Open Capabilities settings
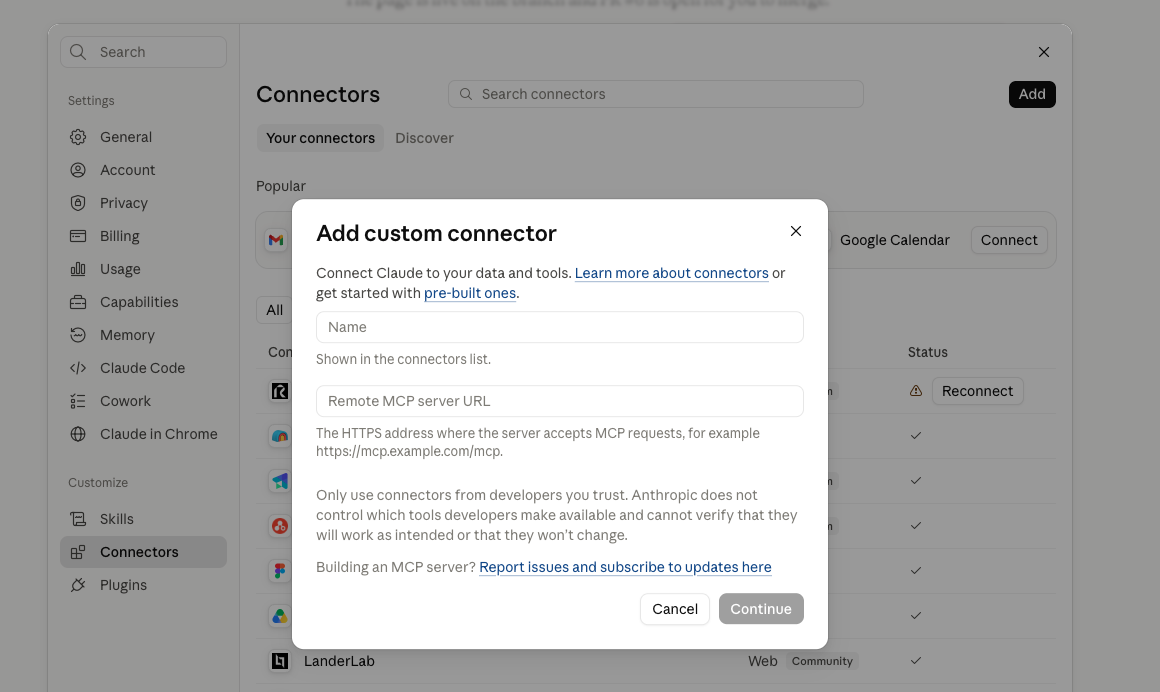 [x=144, y=302]
